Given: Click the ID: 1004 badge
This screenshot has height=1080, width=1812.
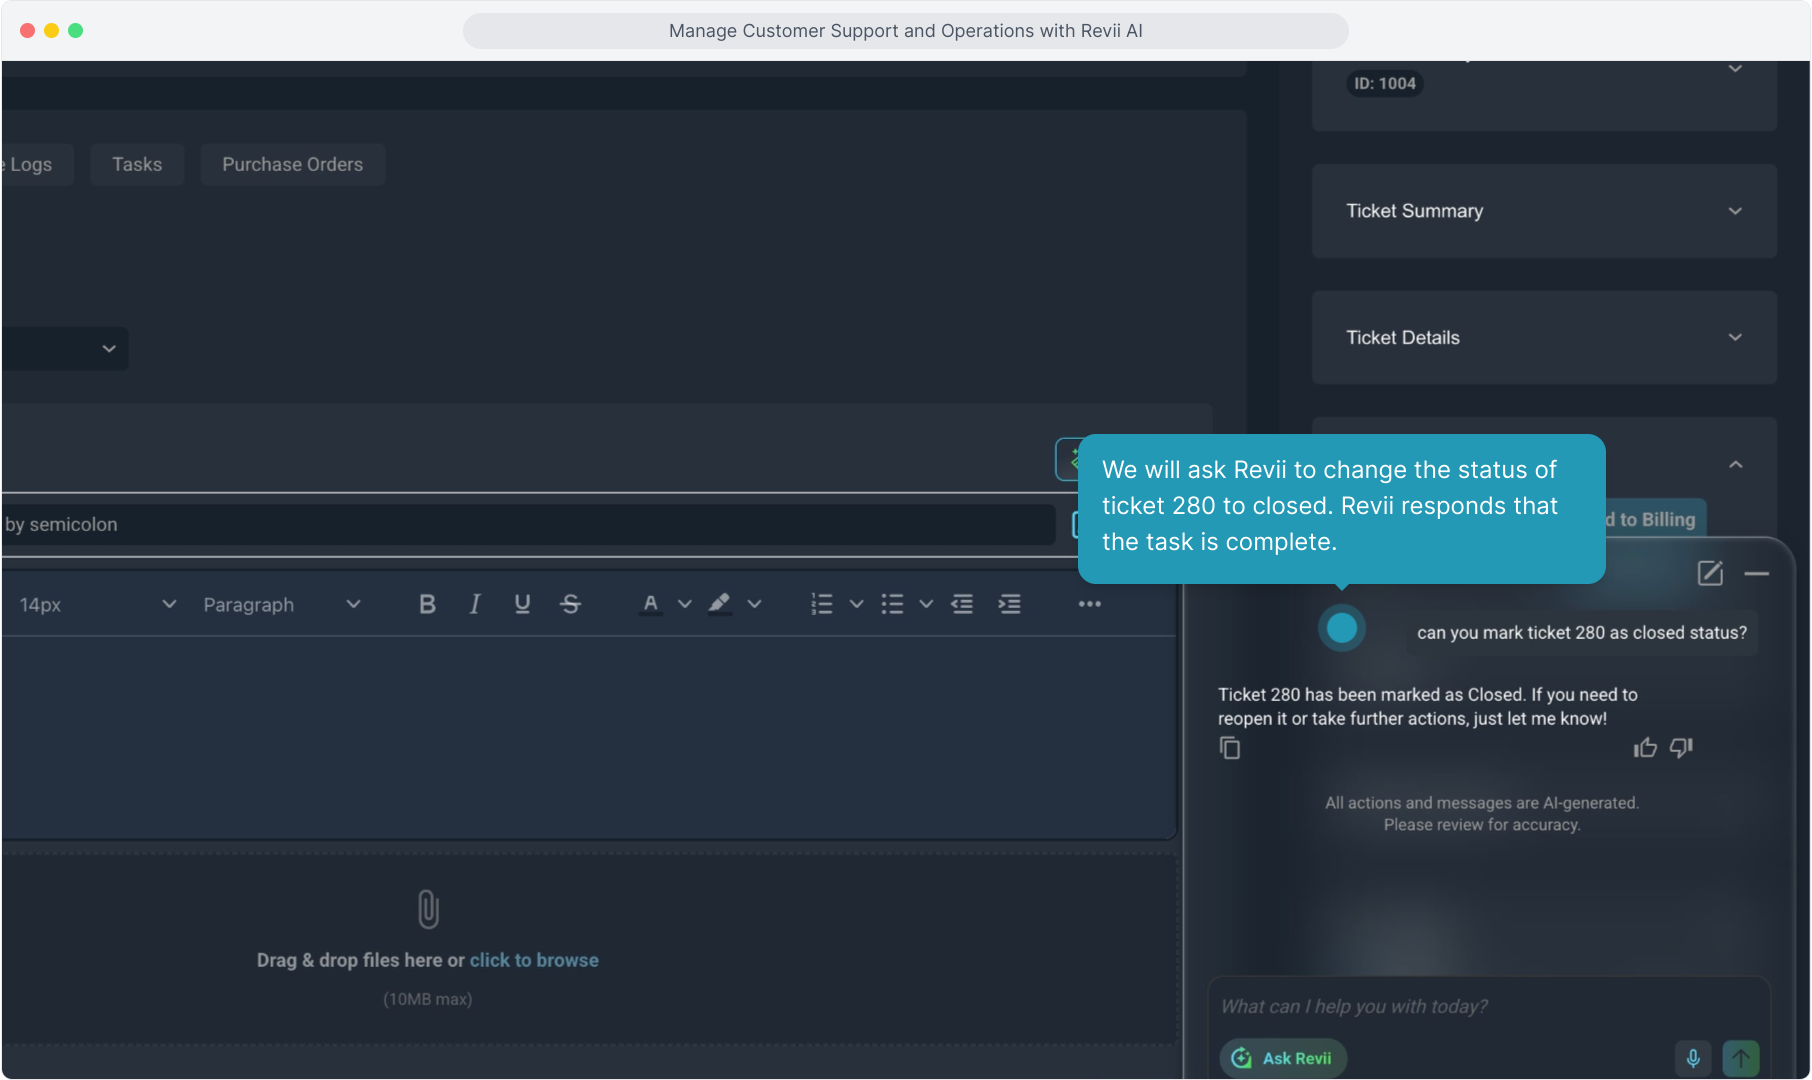Looking at the screenshot, I should pos(1385,84).
